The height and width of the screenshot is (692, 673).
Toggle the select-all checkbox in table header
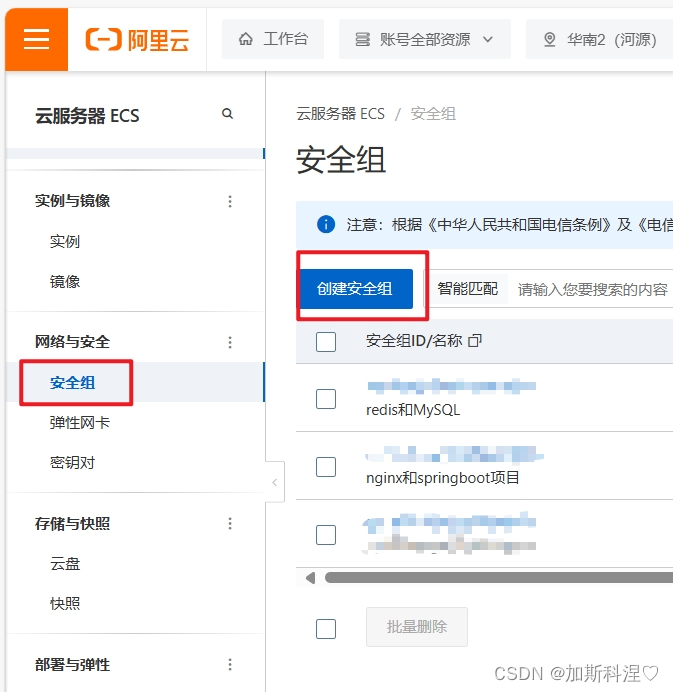tap(326, 342)
